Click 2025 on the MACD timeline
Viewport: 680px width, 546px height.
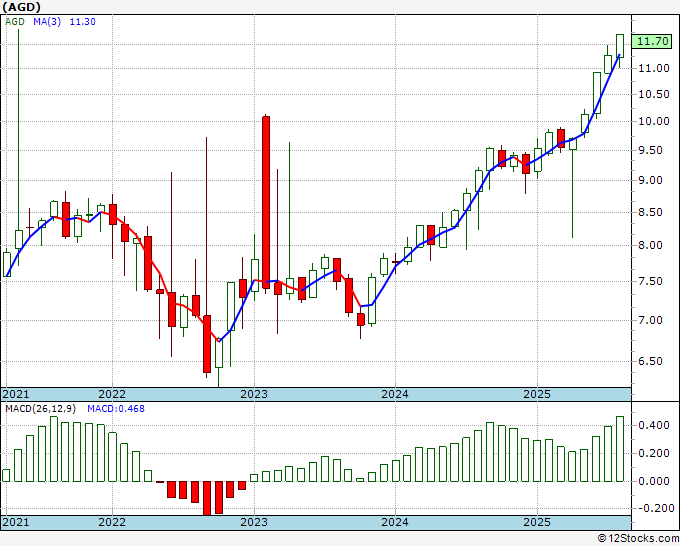537,522
